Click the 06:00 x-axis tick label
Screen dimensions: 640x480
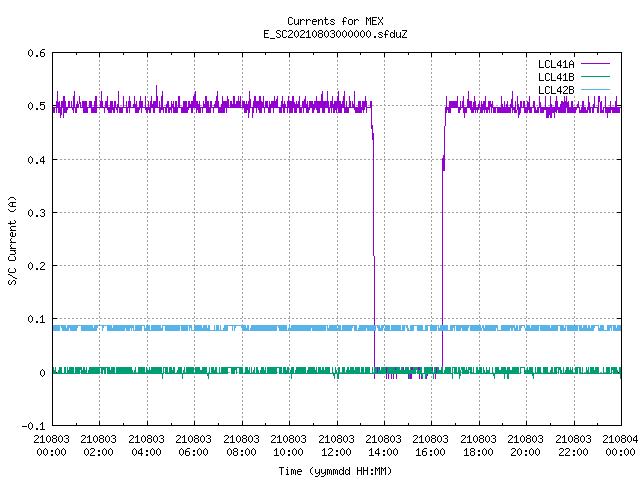193,452
